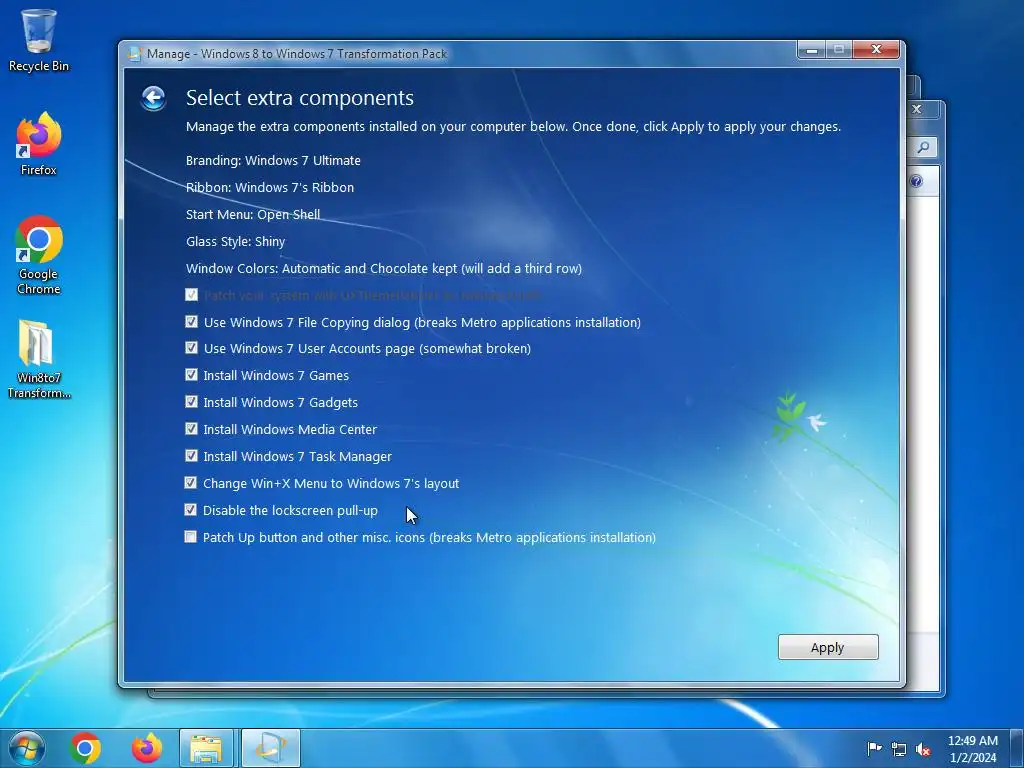Viewport: 1024px width, 768px height.
Task: Uncheck Install Windows 7 Task Manager
Action: point(191,456)
